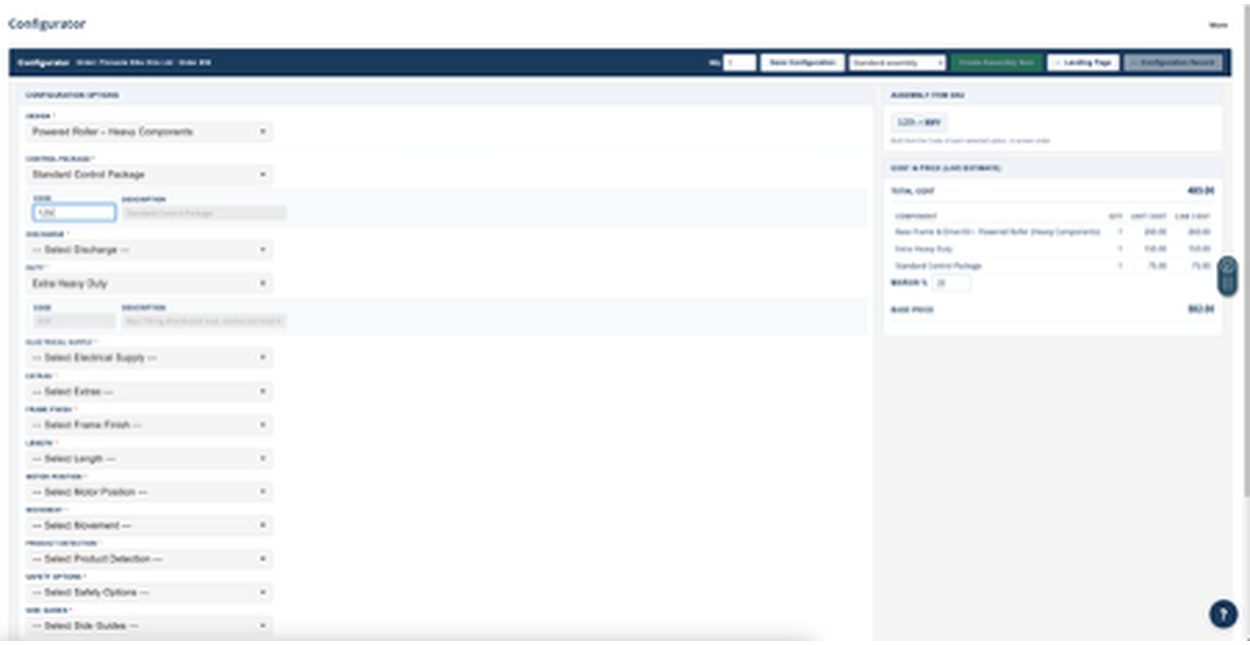This screenshot has width=1250, height=645.
Task: Click the Save Configuration button
Action: (802, 62)
